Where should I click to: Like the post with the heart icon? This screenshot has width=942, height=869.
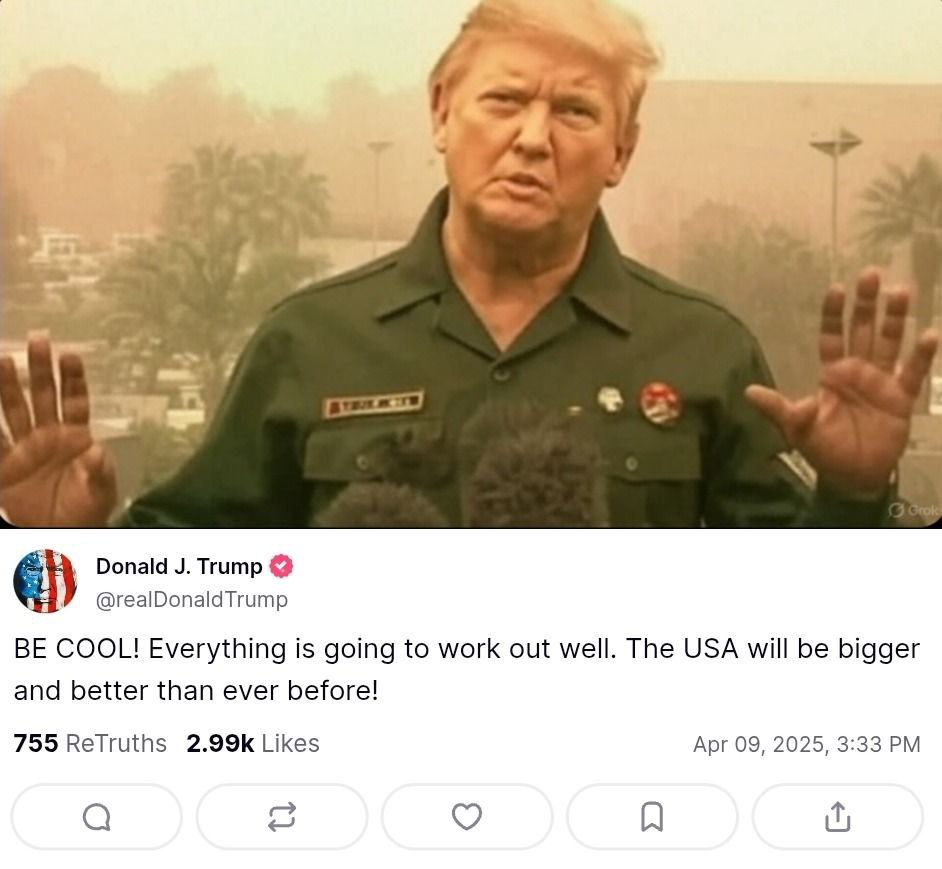(467, 817)
